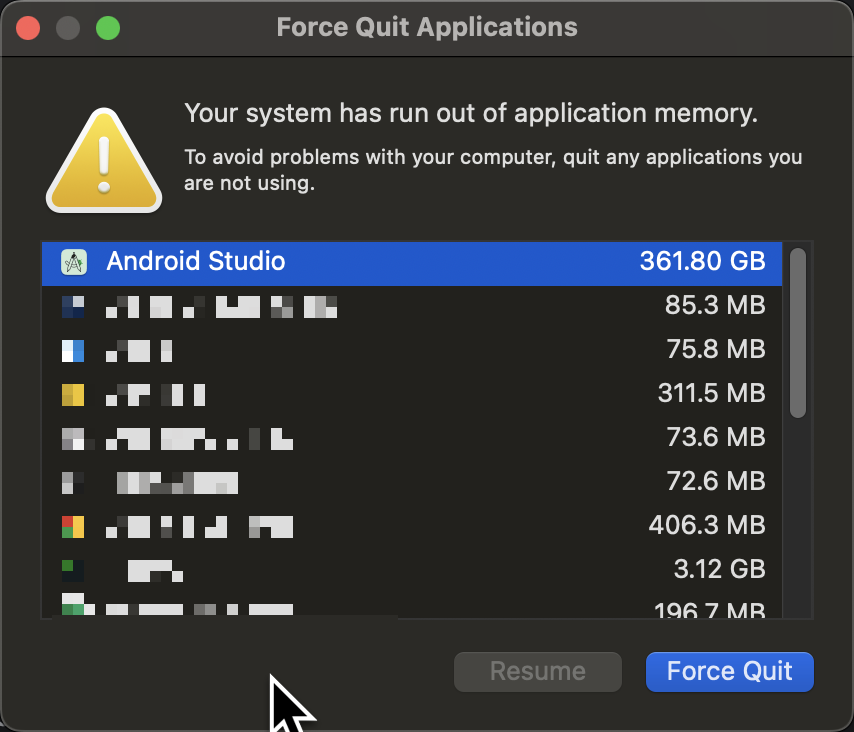Select the partially visible 196.7 MB row
854x732 pixels.
400,609
